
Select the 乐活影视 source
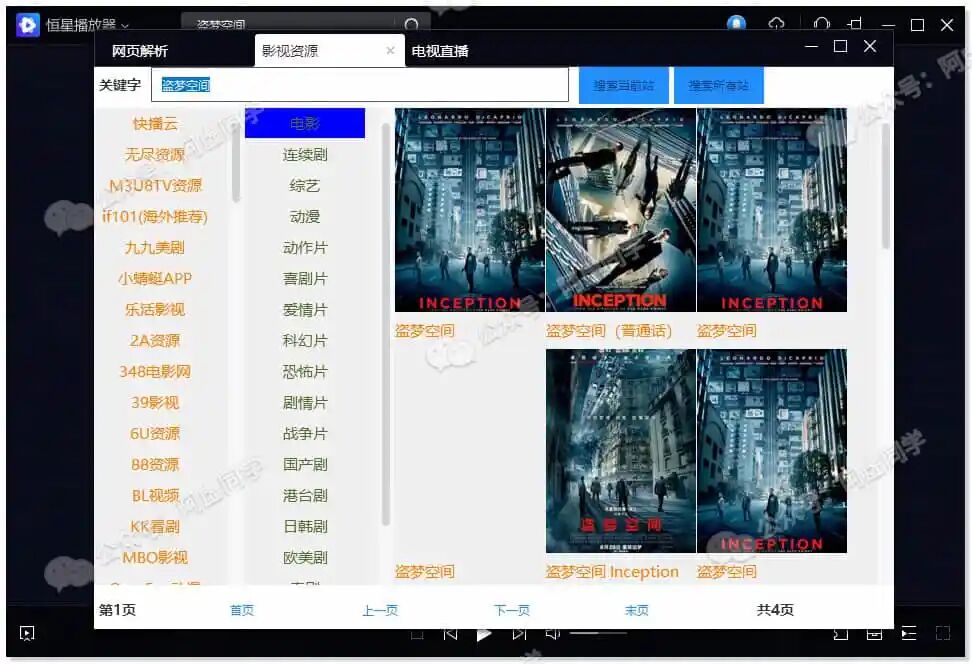(155, 309)
